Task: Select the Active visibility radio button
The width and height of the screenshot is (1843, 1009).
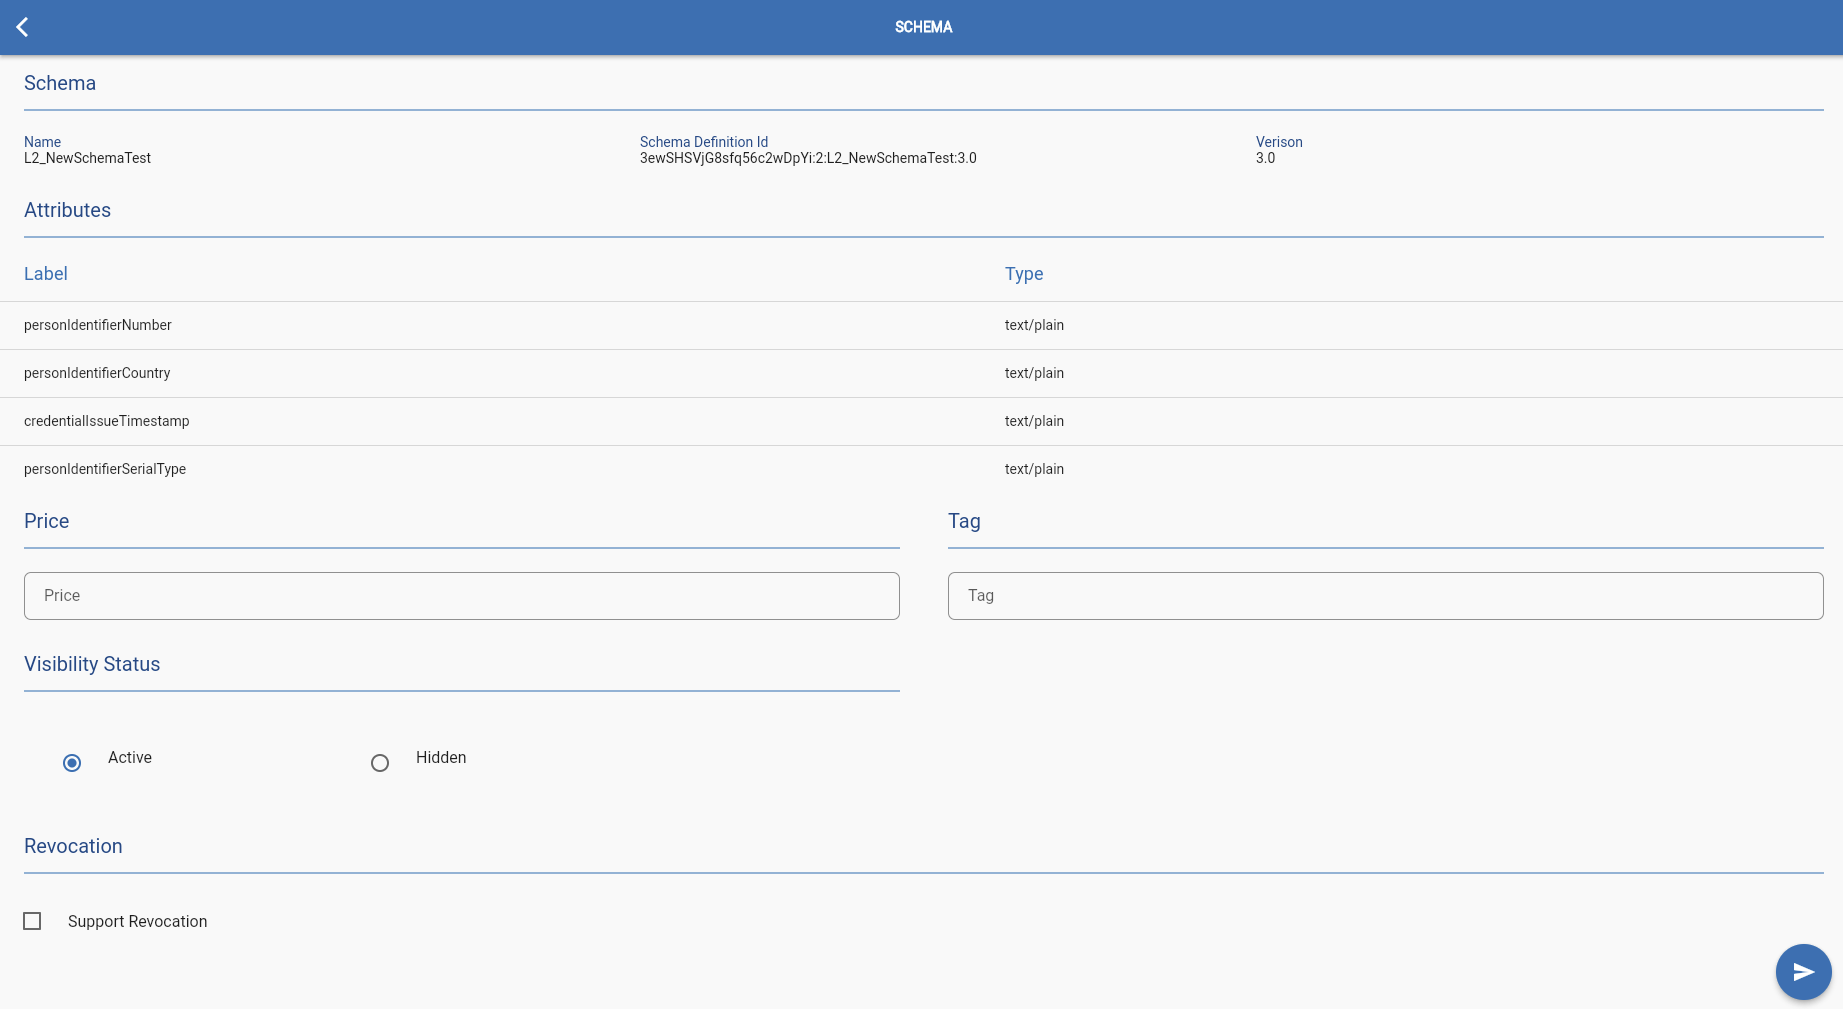Action: coord(72,763)
